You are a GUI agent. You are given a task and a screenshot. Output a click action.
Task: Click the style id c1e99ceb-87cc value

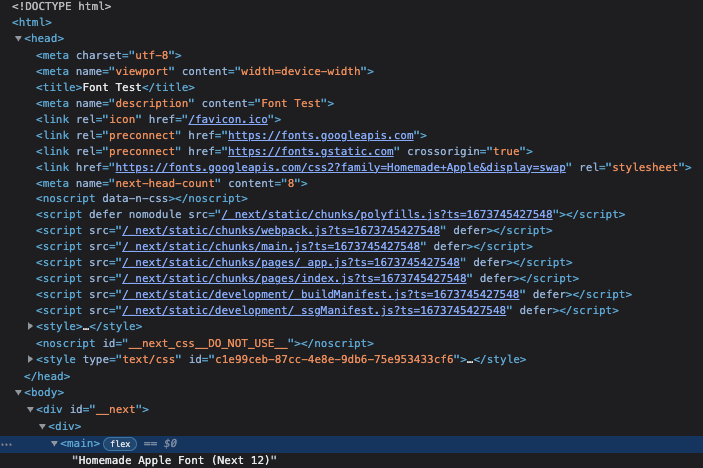[334, 359]
